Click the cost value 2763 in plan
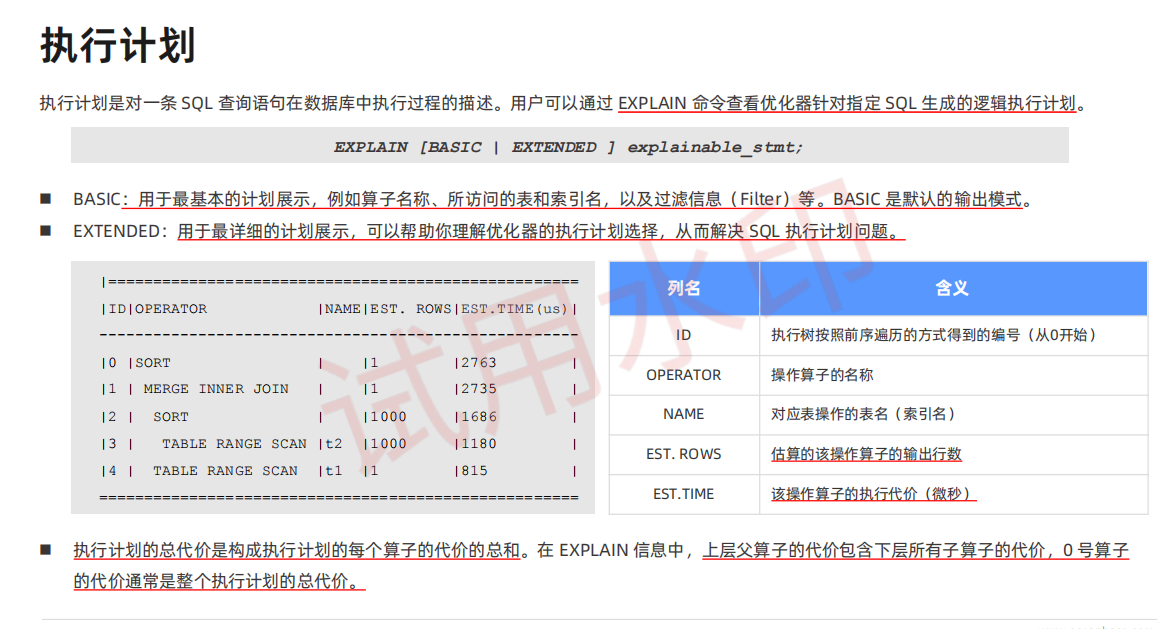The width and height of the screenshot is (1160, 629). point(478,362)
